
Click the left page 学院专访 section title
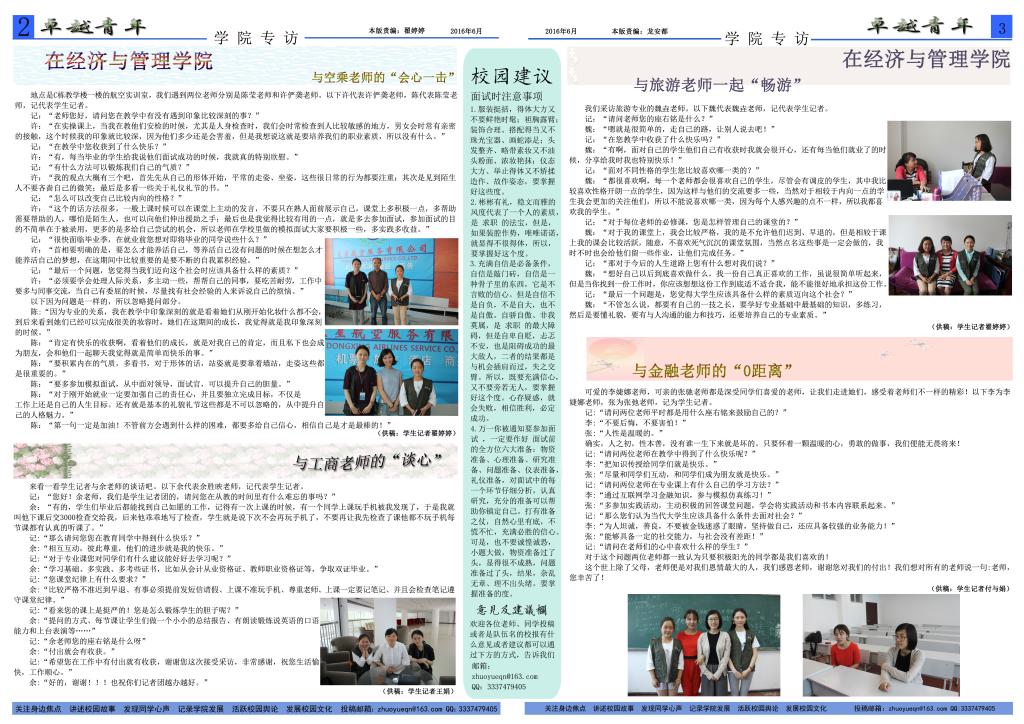click(x=256, y=38)
